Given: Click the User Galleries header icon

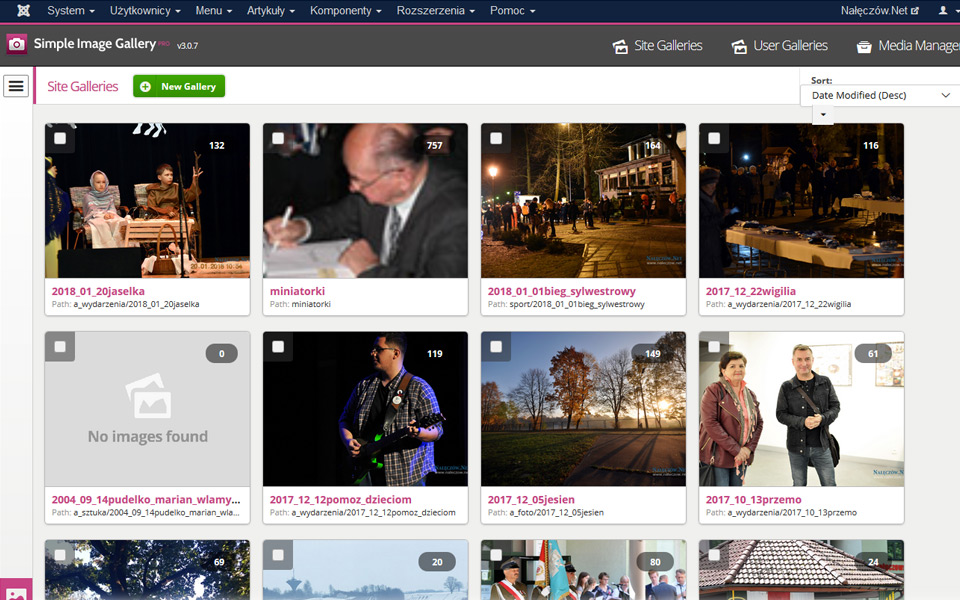Looking at the screenshot, I should pyautogui.click(x=739, y=46).
